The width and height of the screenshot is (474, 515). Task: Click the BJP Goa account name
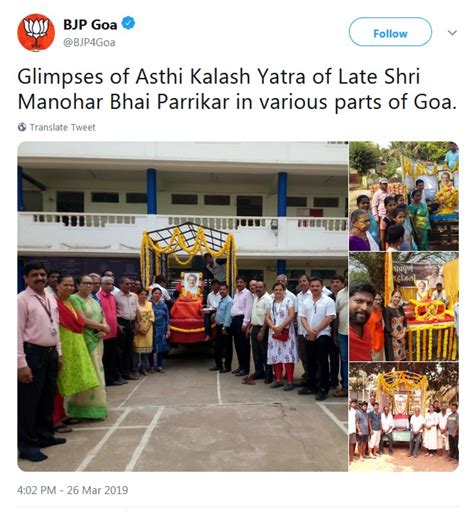pos(90,24)
